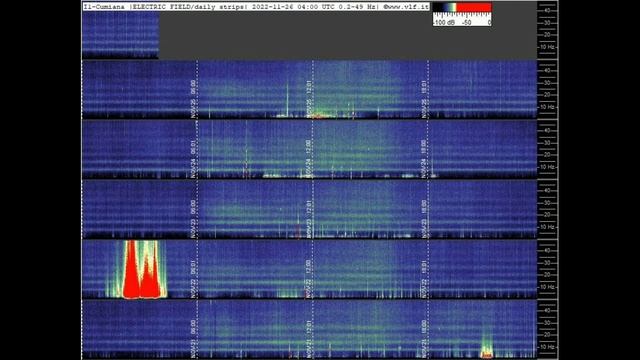
Task: Click the Nov 23 18:00 time marker
Action: click(x=424, y=219)
